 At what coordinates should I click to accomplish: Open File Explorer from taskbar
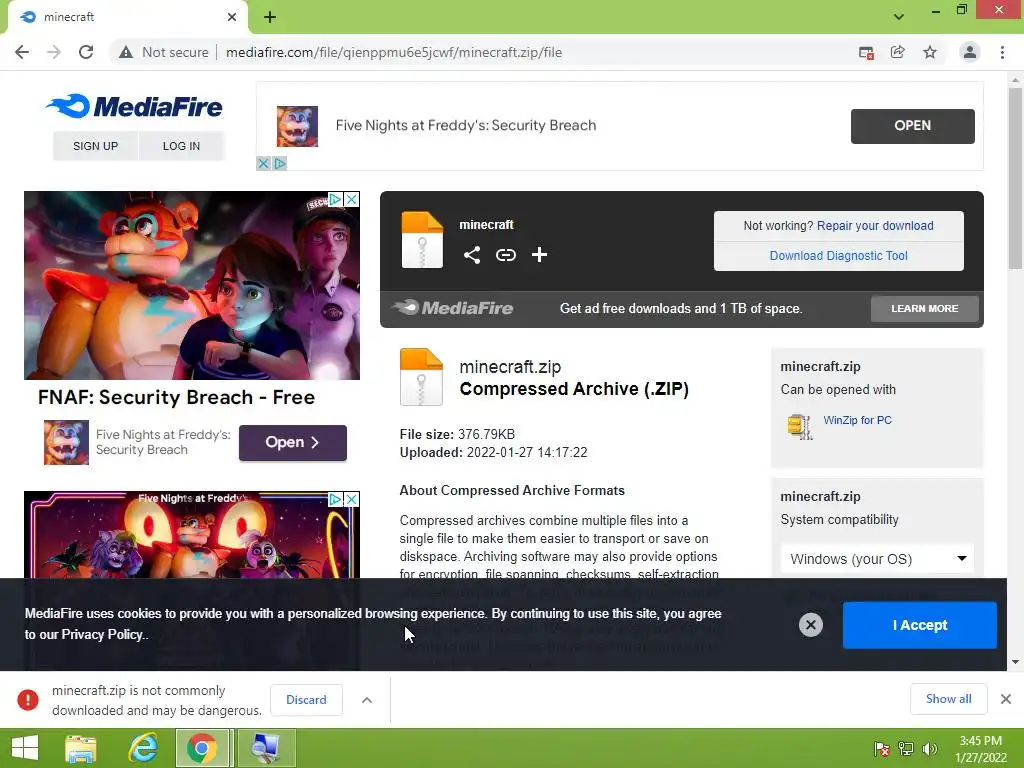coord(80,748)
